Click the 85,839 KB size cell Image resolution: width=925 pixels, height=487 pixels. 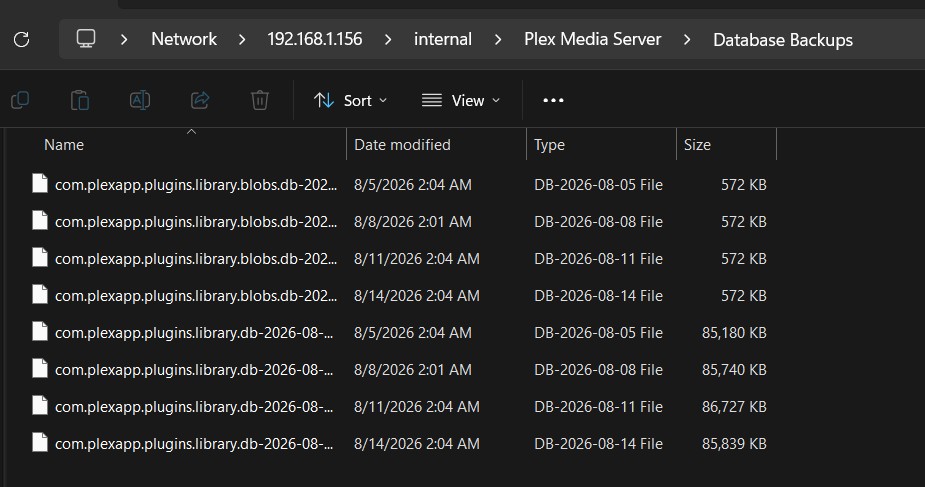point(734,444)
